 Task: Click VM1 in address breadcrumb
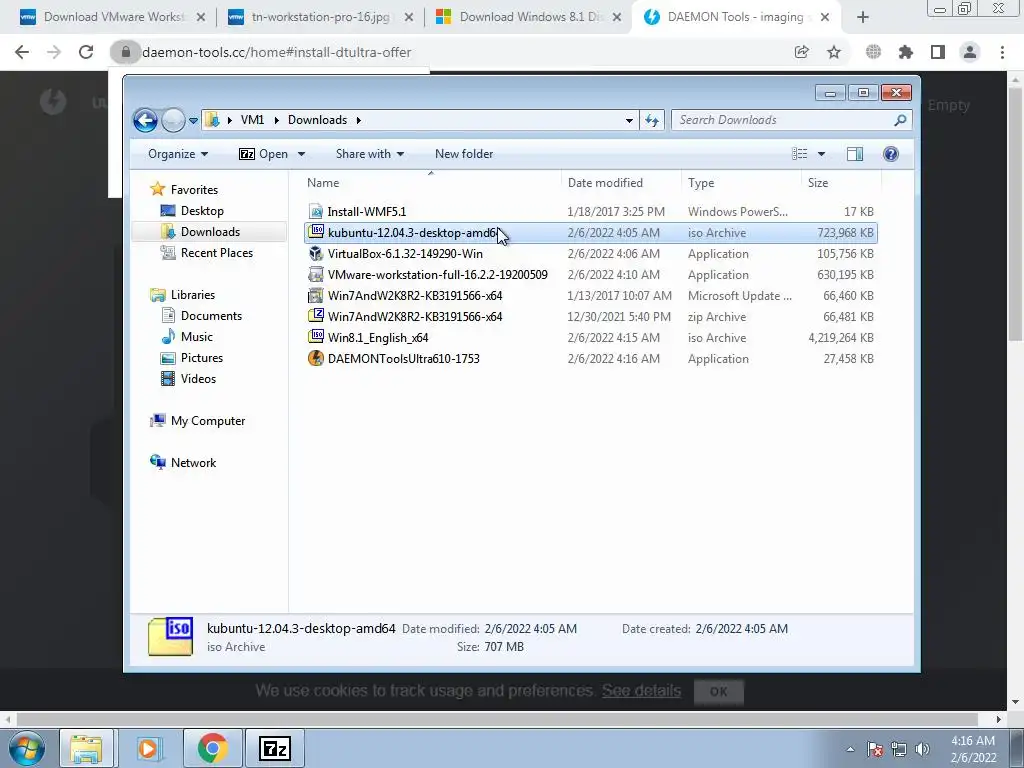tap(252, 120)
